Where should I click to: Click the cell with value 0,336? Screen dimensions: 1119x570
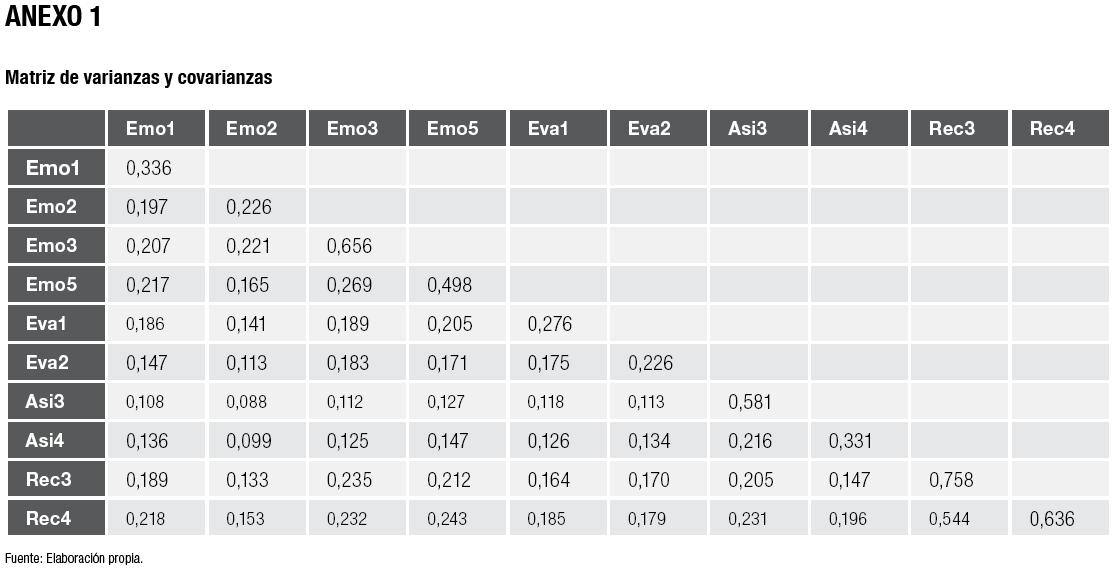(149, 168)
